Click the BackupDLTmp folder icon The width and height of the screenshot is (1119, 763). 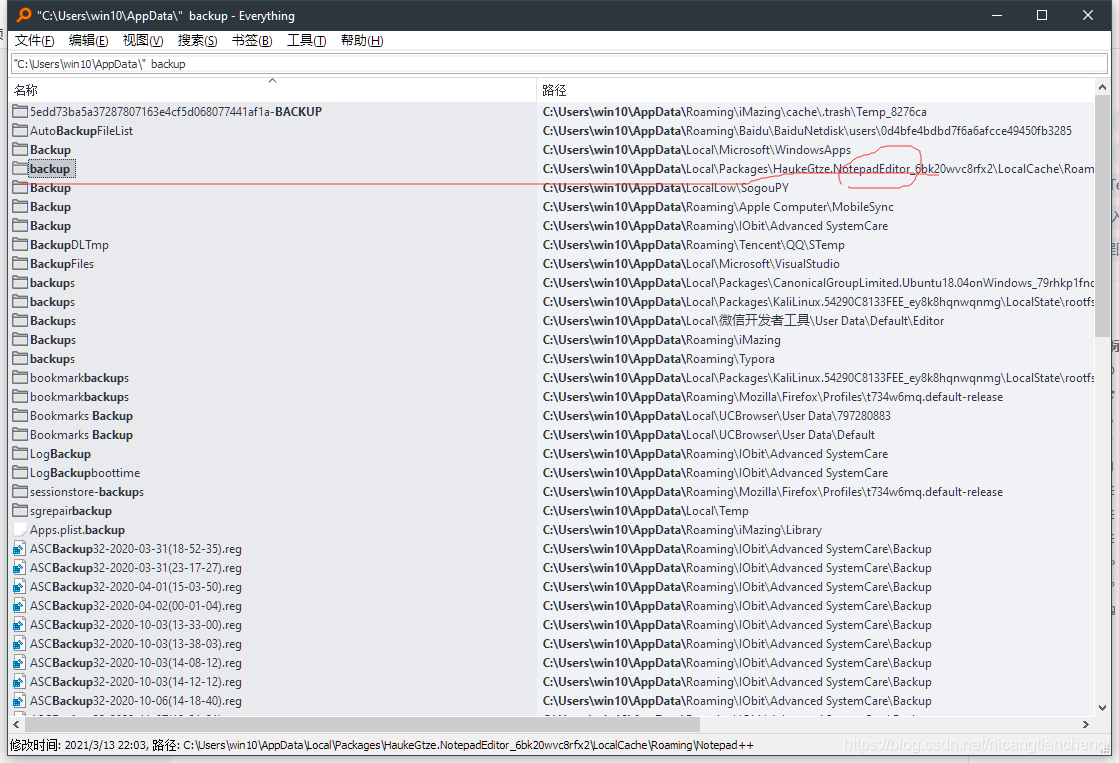tap(20, 244)
